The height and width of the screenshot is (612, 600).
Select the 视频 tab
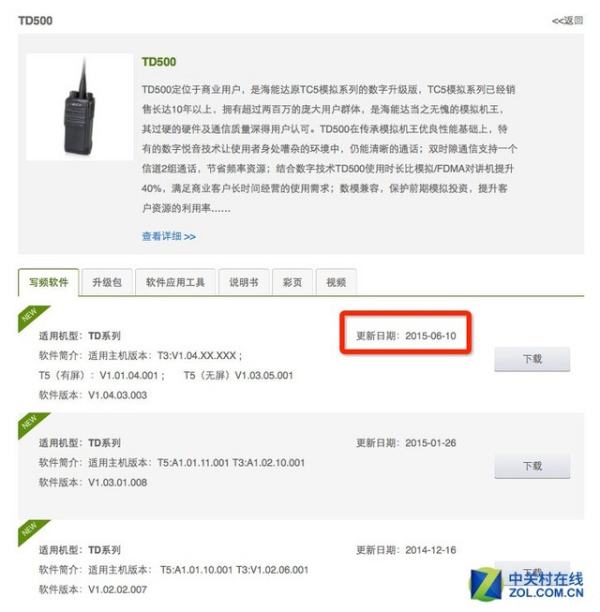[336, 282]
